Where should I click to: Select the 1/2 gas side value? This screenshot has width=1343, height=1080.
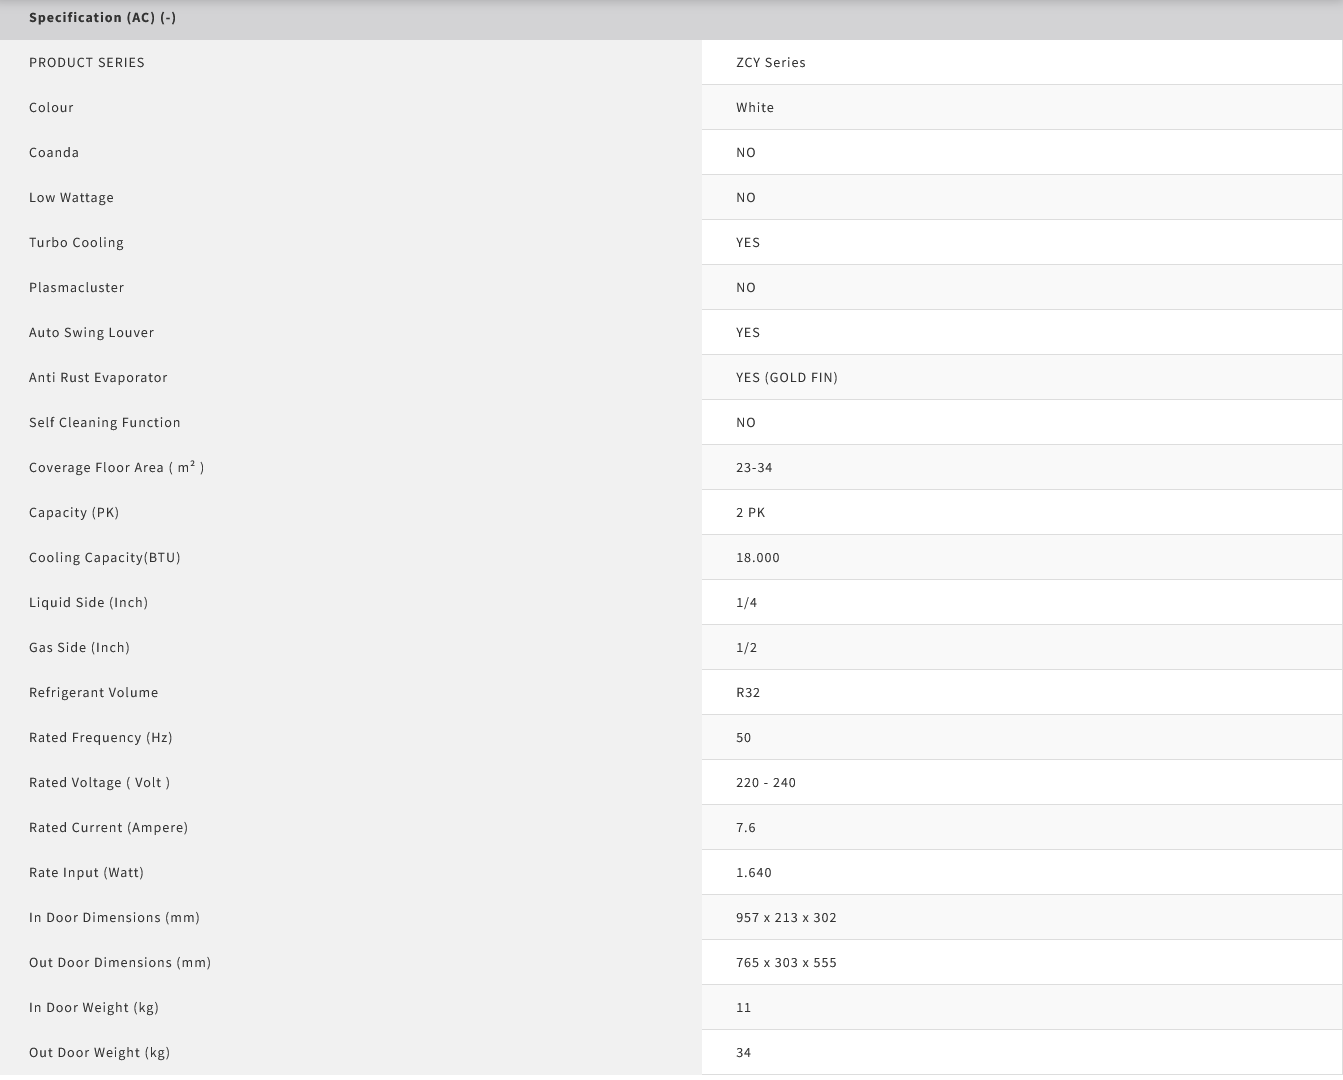pyautogui.click(x=746, y=647)
